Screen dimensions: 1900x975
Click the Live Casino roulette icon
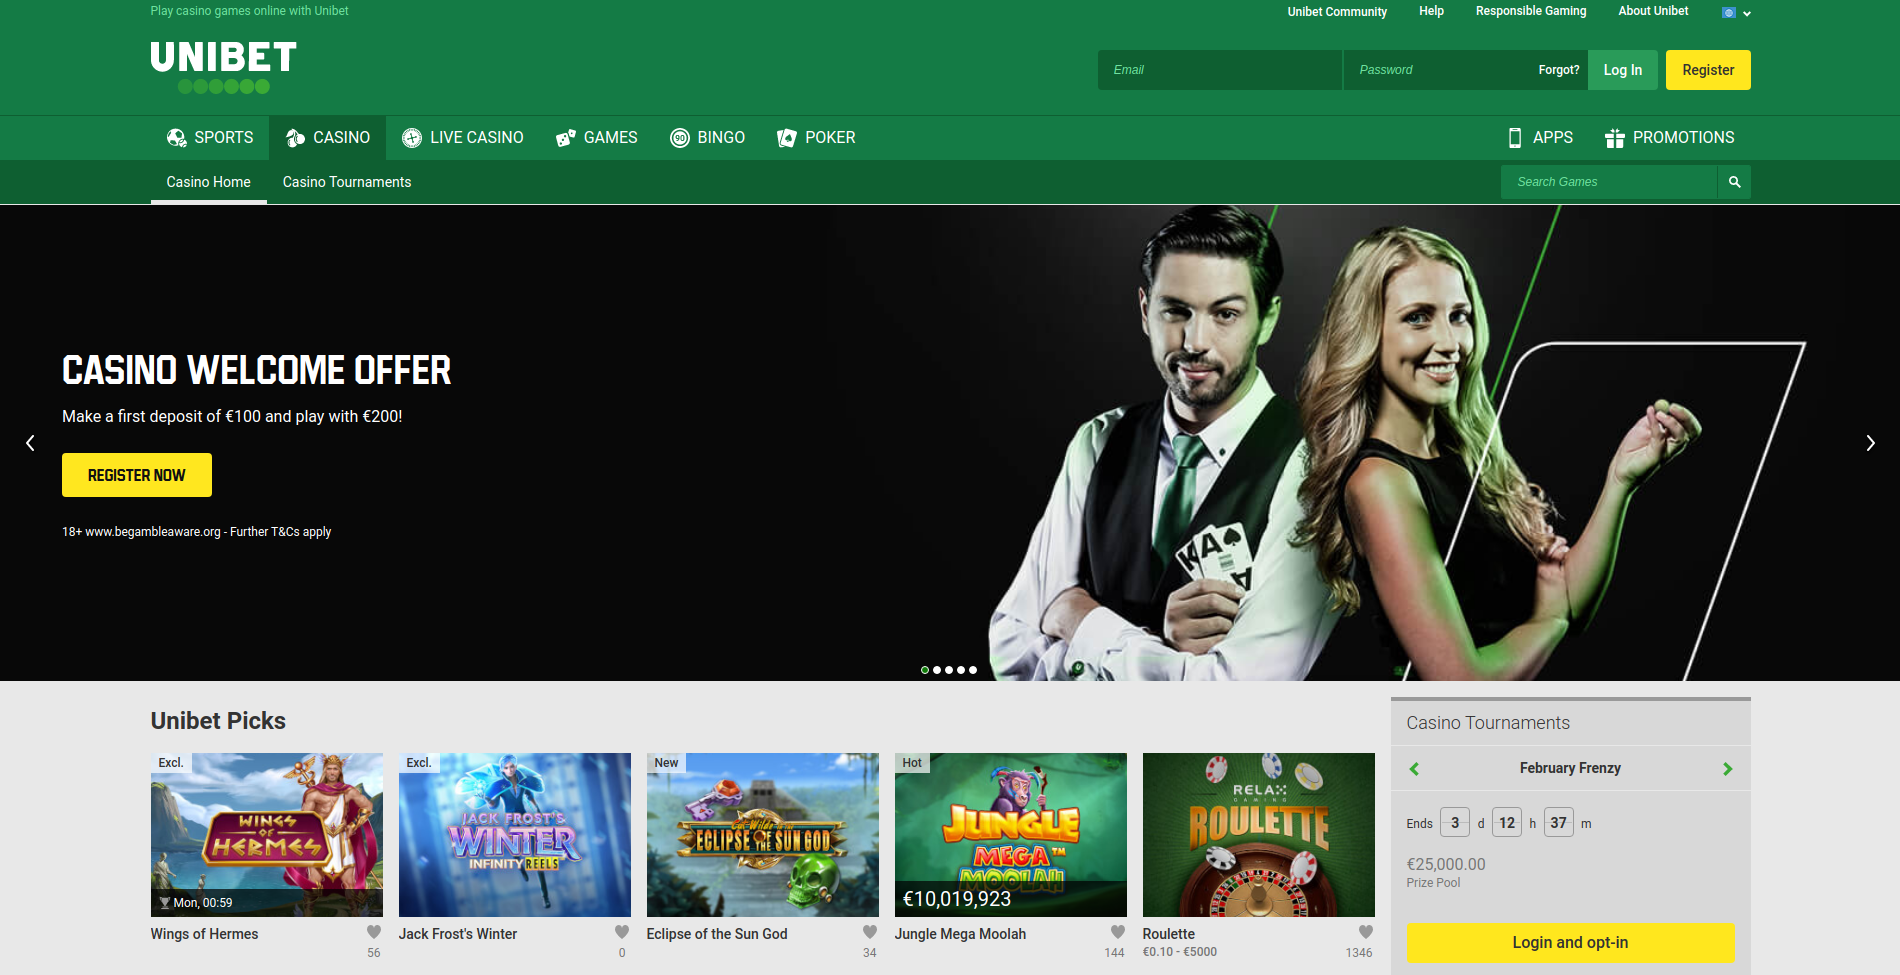(x=411, y=138)
